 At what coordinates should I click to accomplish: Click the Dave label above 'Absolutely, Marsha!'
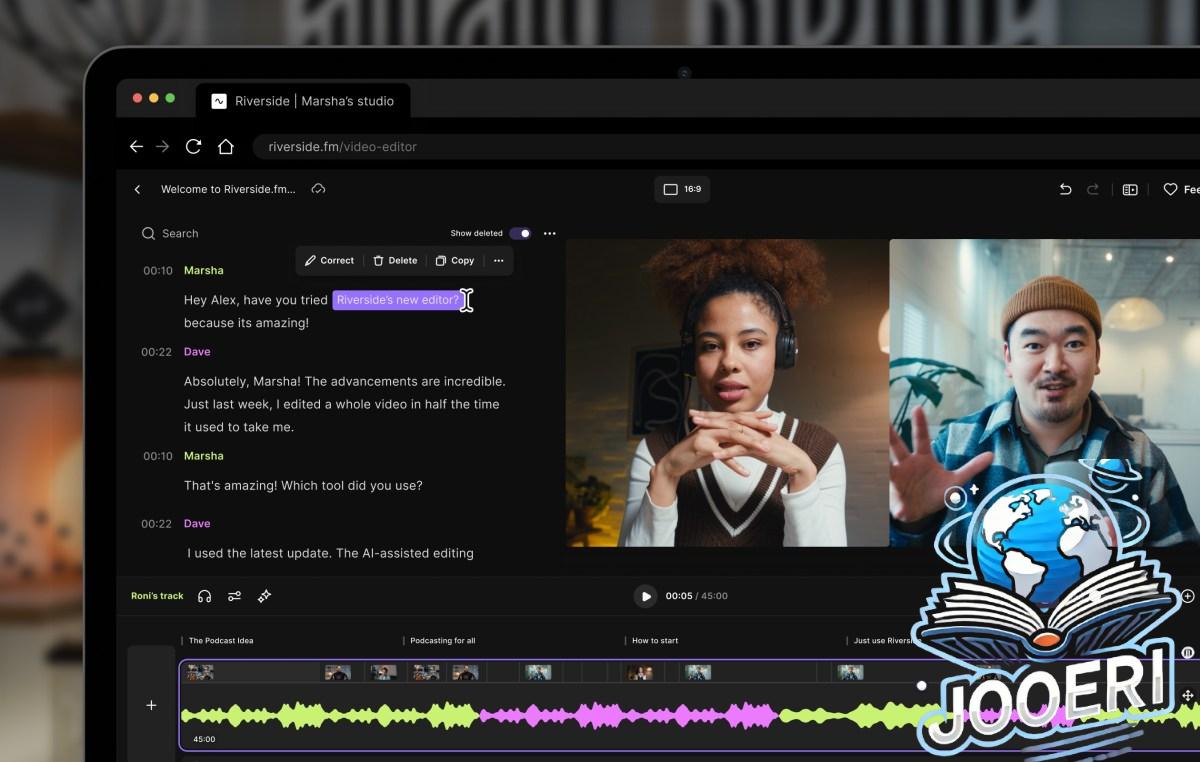pos(197,352)
